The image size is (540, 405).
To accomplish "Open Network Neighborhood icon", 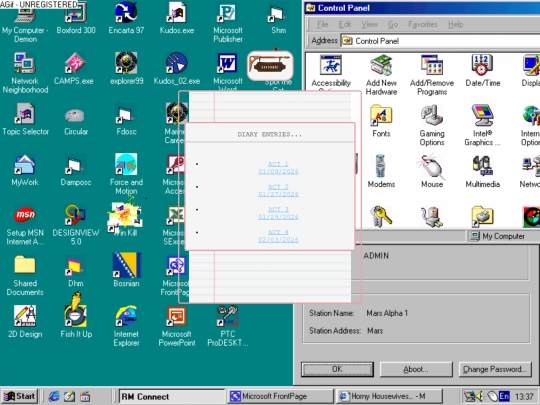I will click(x=25, y=73).
